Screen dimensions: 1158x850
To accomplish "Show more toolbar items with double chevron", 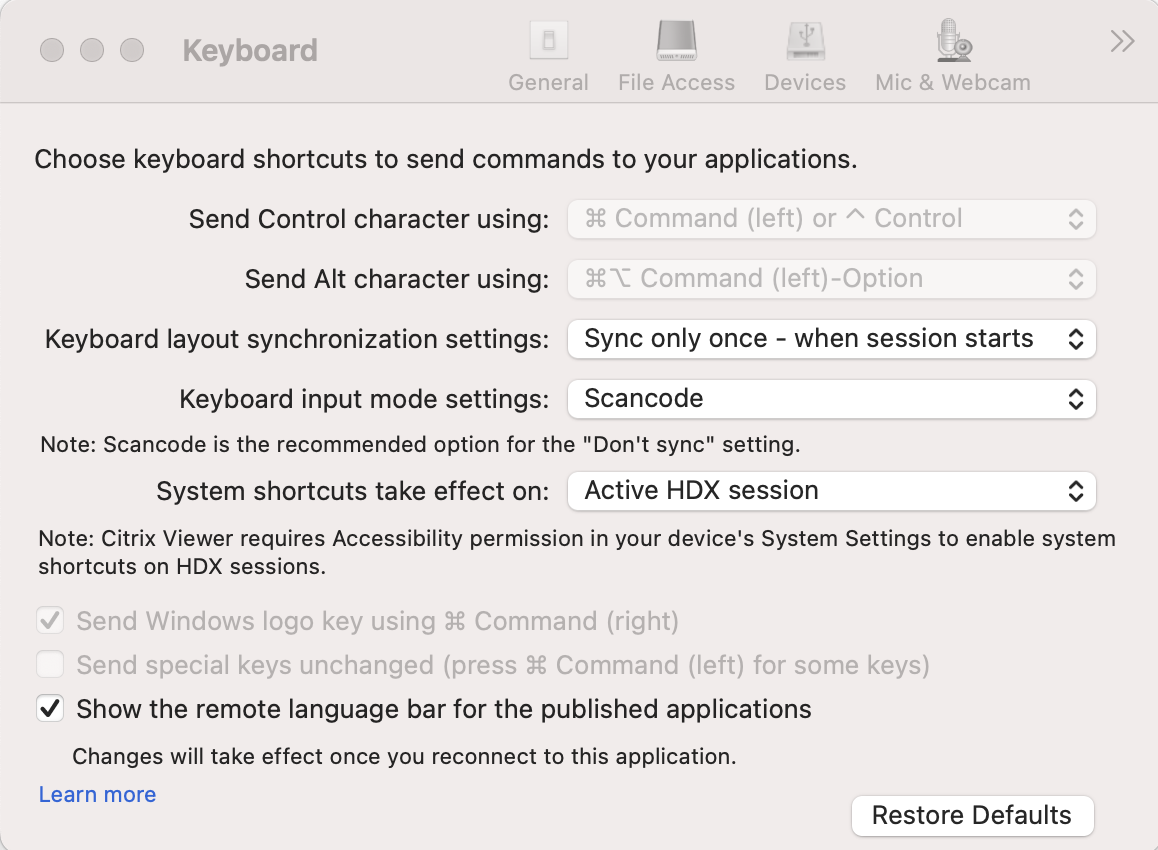I will pyautogui.click(x=1122, y=41).
